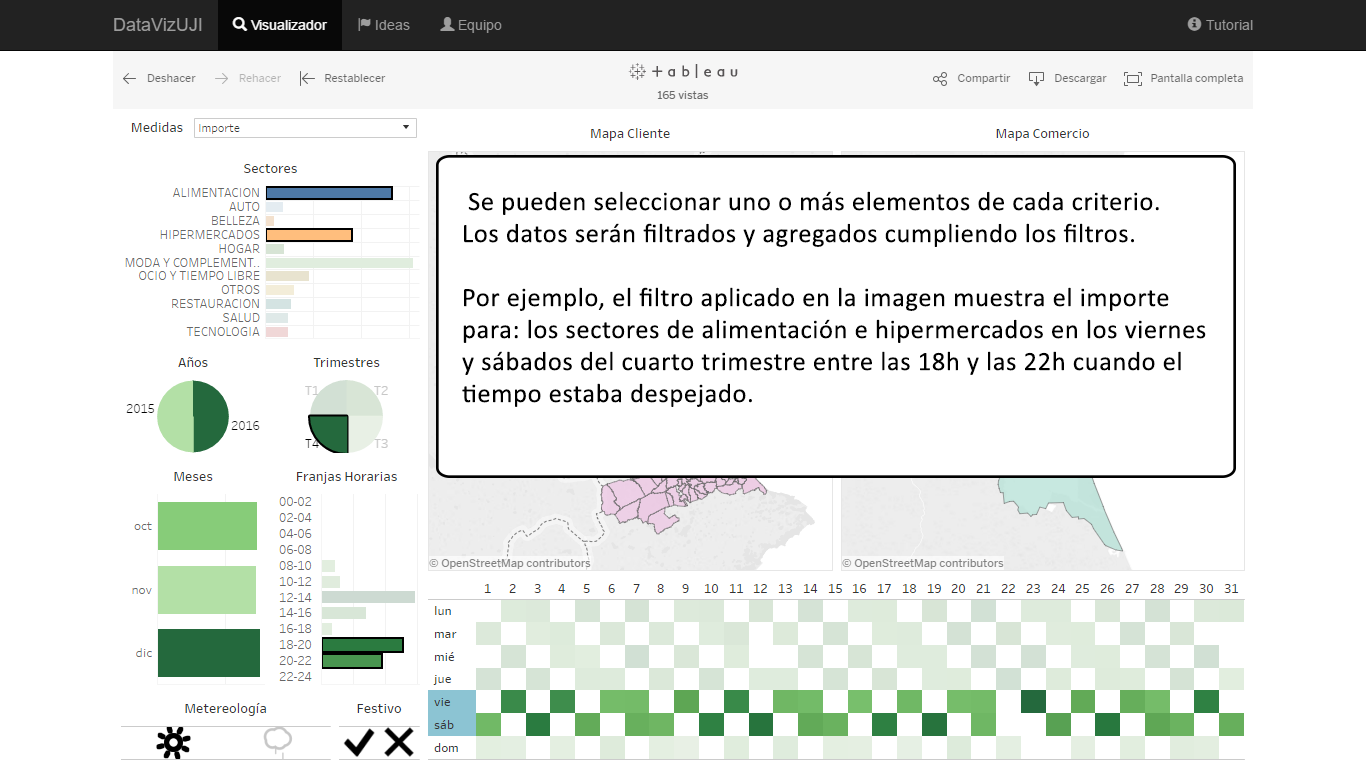This screenshot has width=1366, height=767.
Task: Select the sáb weekday row label
Action: (x=451, y=724)
